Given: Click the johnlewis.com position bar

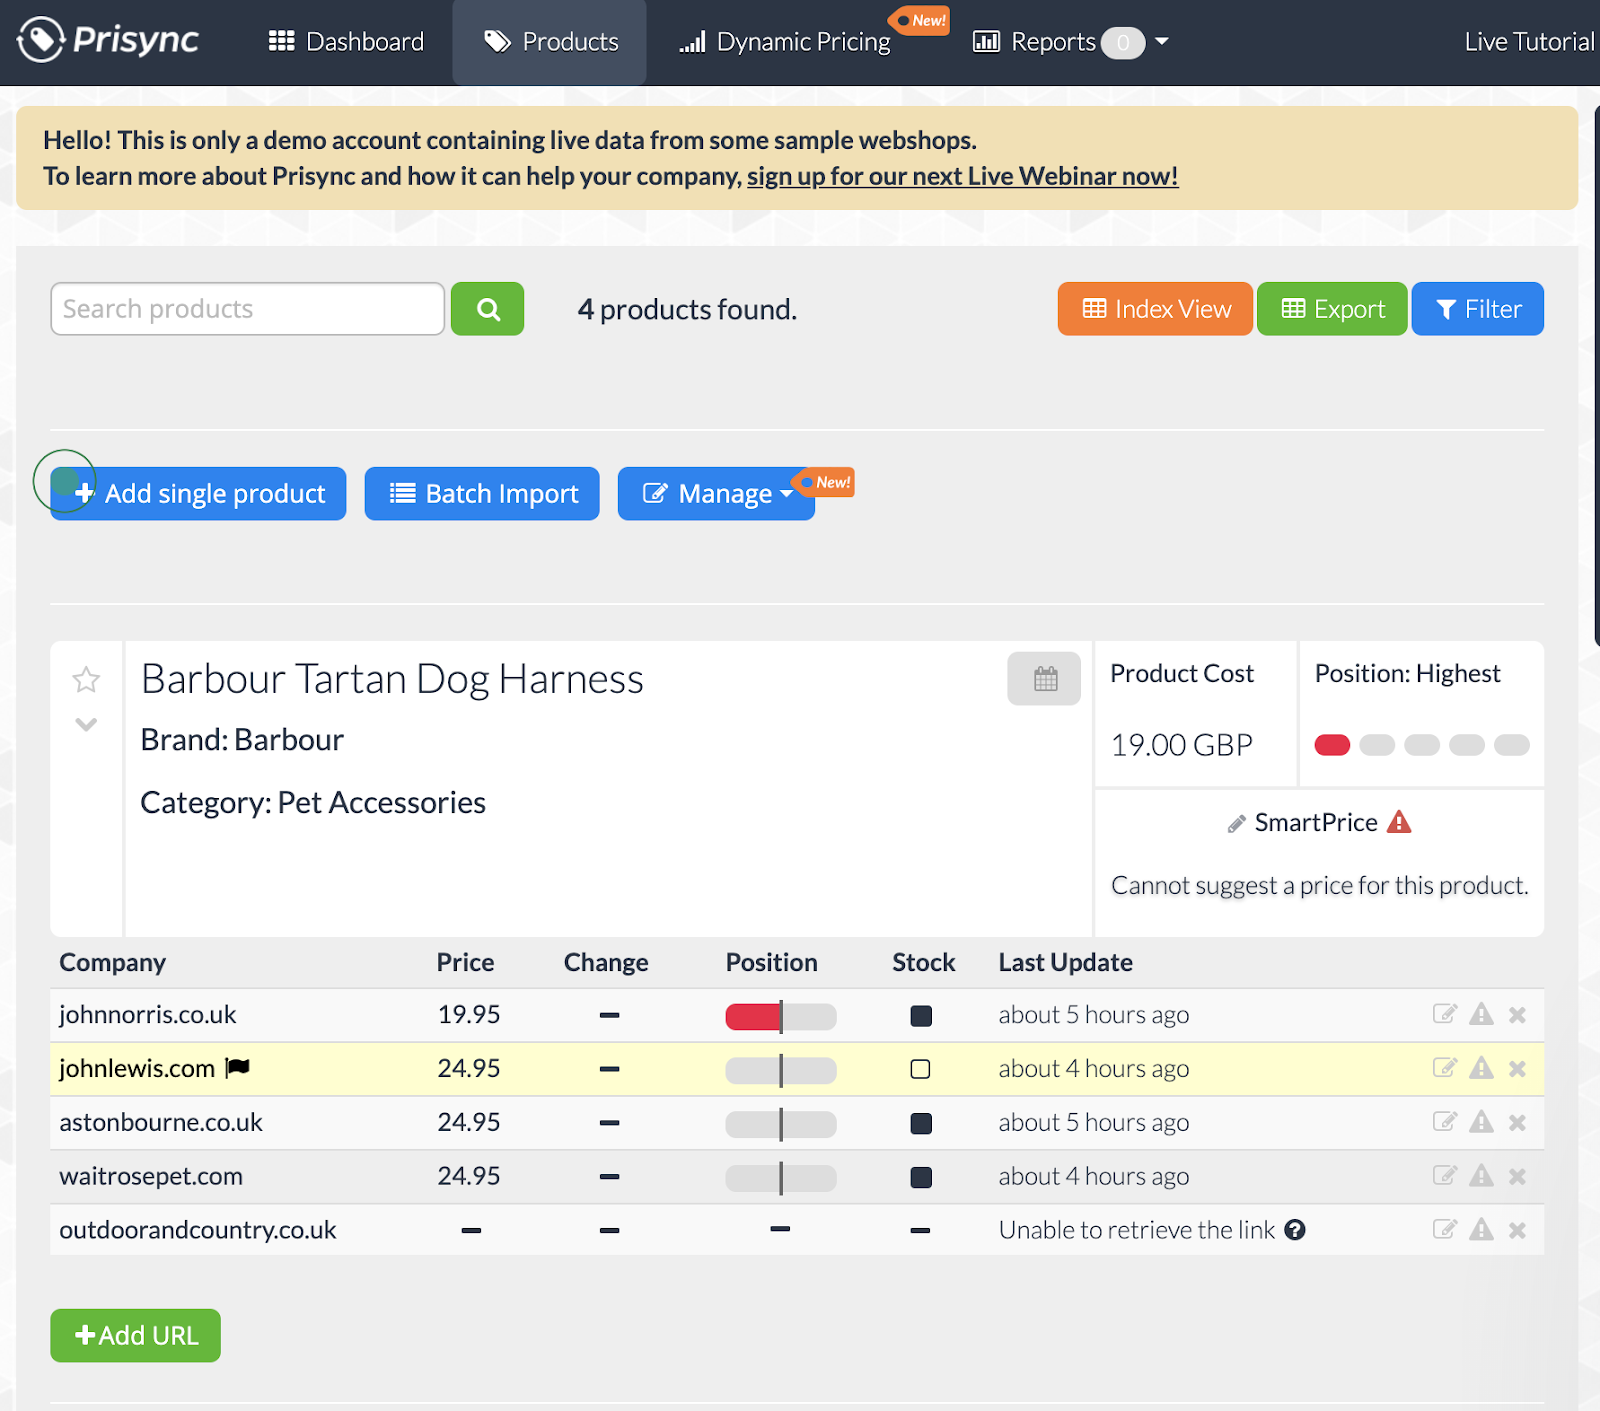Looking at the screenshot, I should (781, 1070).
